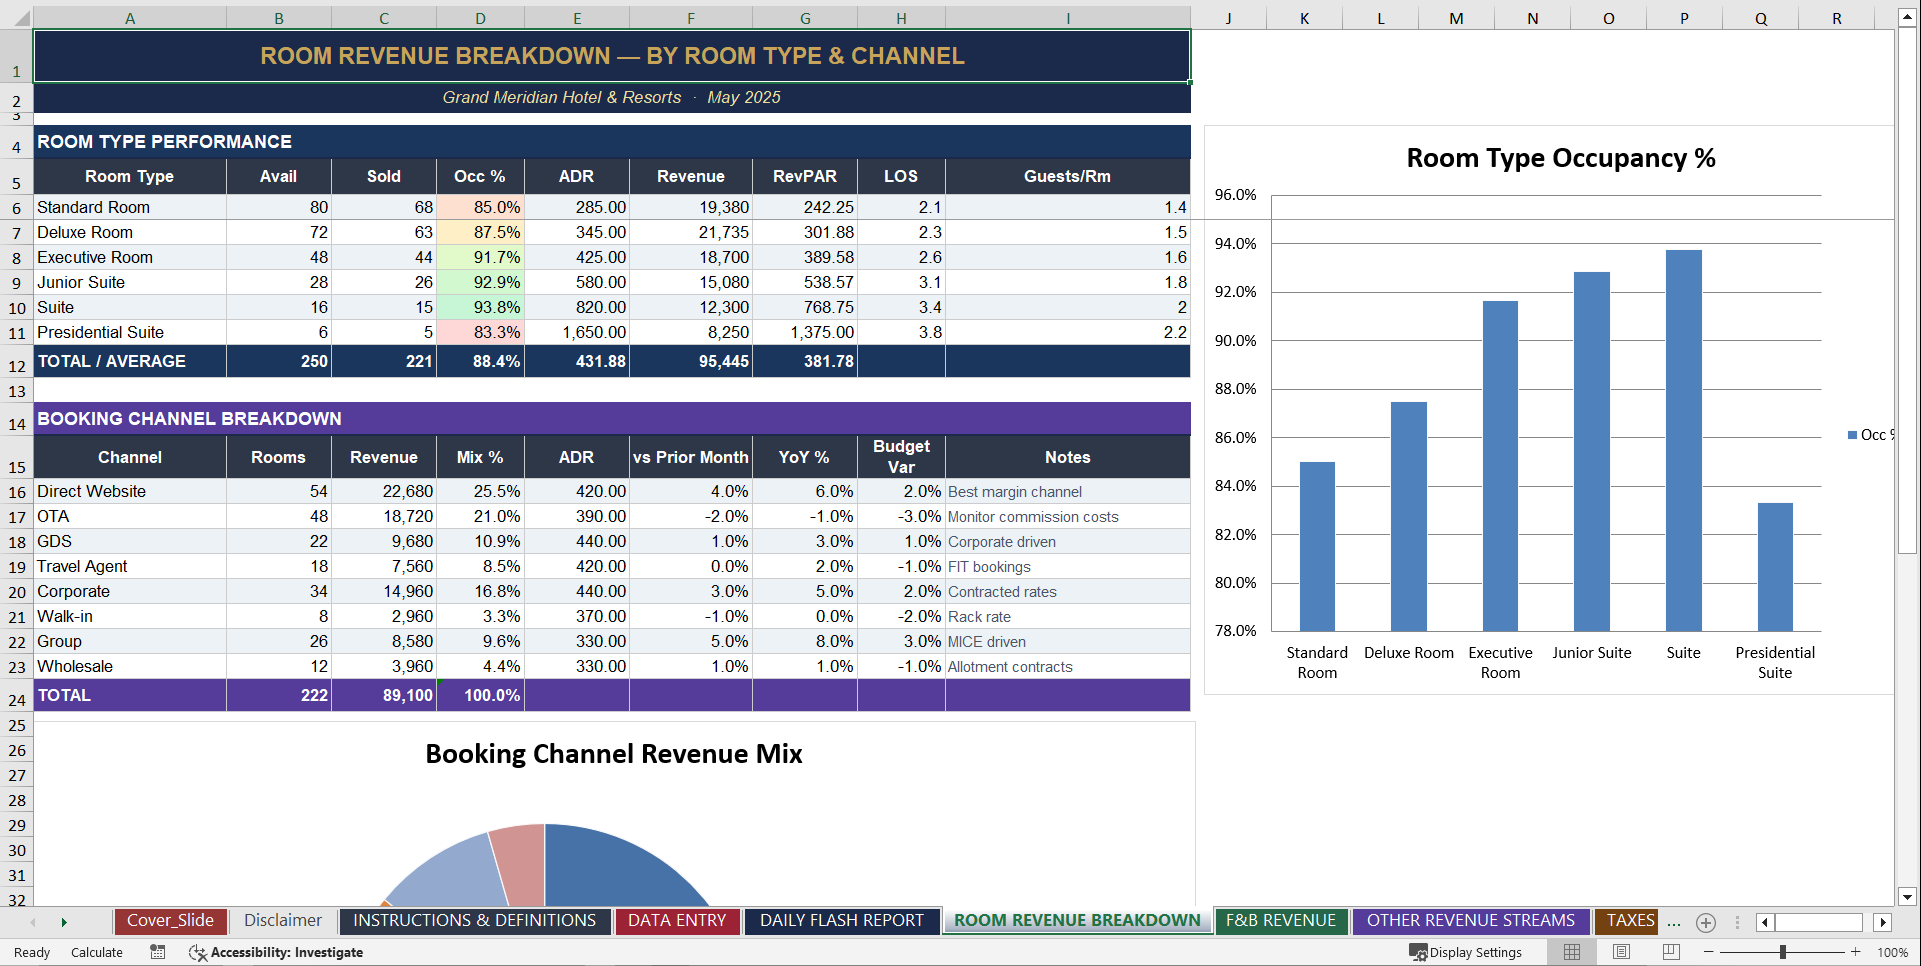Viewport: 1921px width, 966px height.
Task: Click the Budget Var column header
Action: point(901,457)
